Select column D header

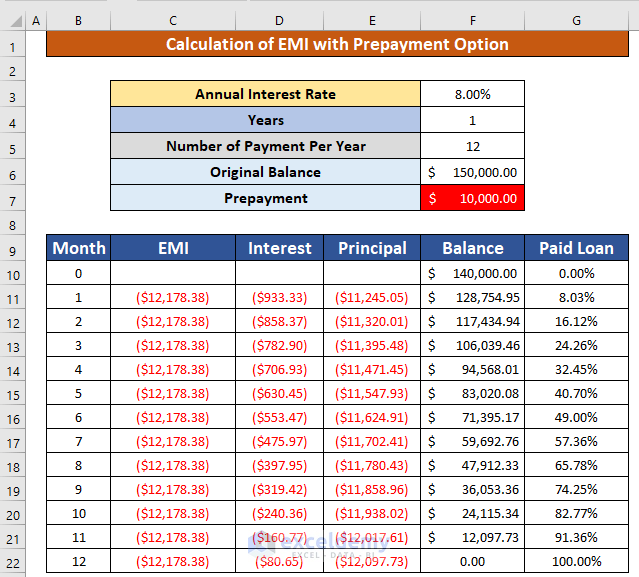coord(279,20)
